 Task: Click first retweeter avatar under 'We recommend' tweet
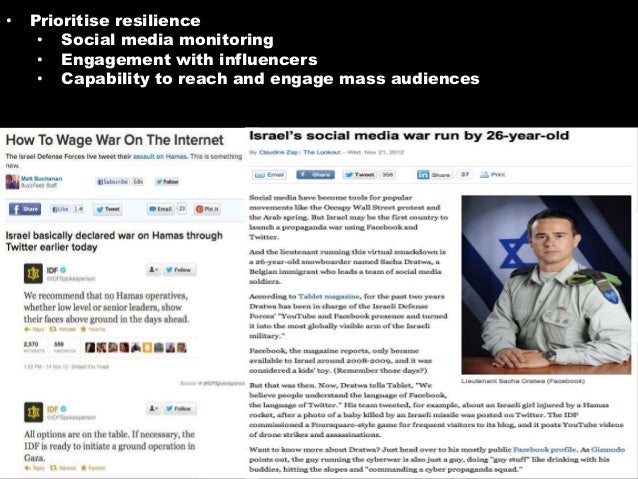90,347
